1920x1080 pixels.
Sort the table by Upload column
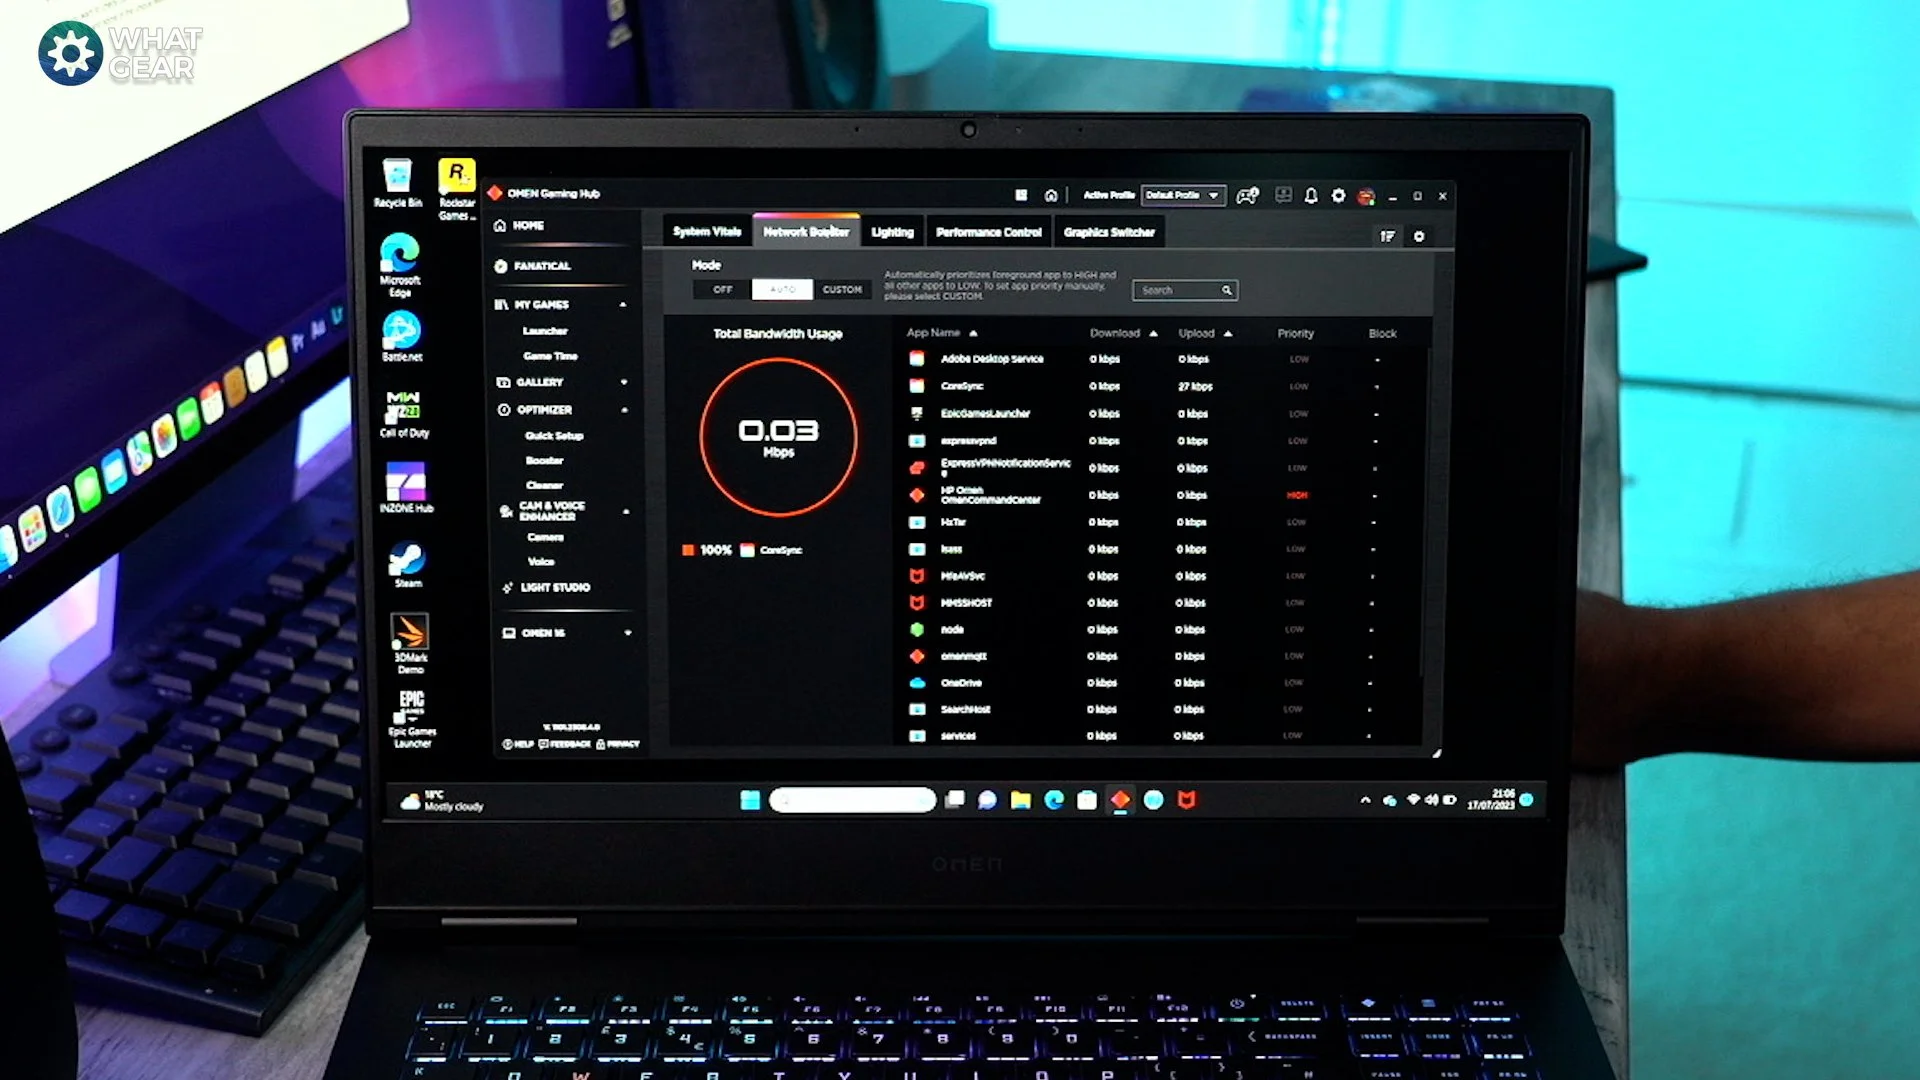coord(1205,333)
